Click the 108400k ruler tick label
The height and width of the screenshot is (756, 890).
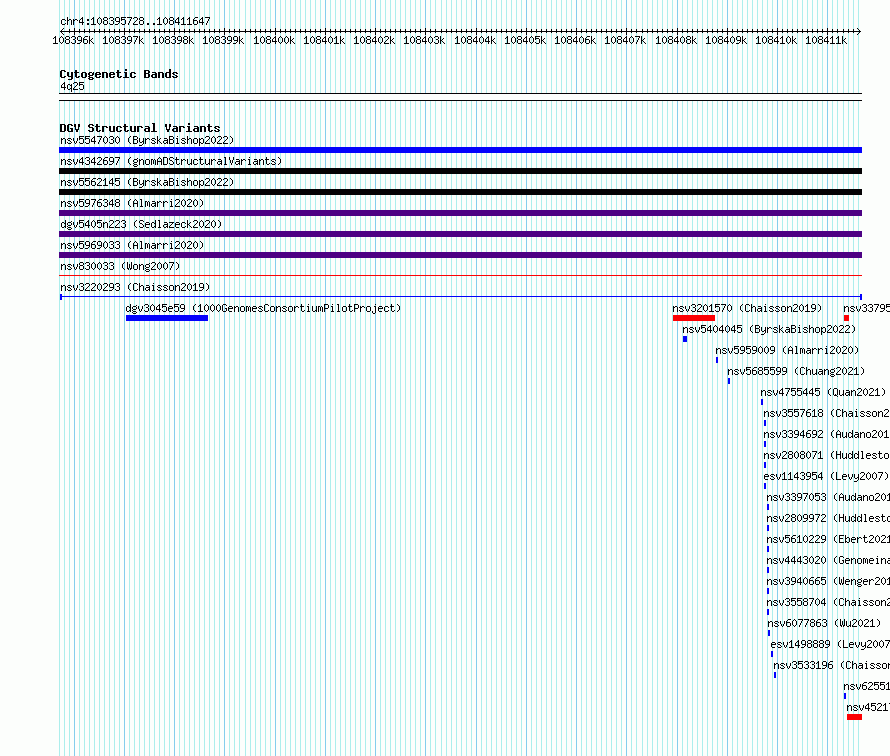click(274, 40)
